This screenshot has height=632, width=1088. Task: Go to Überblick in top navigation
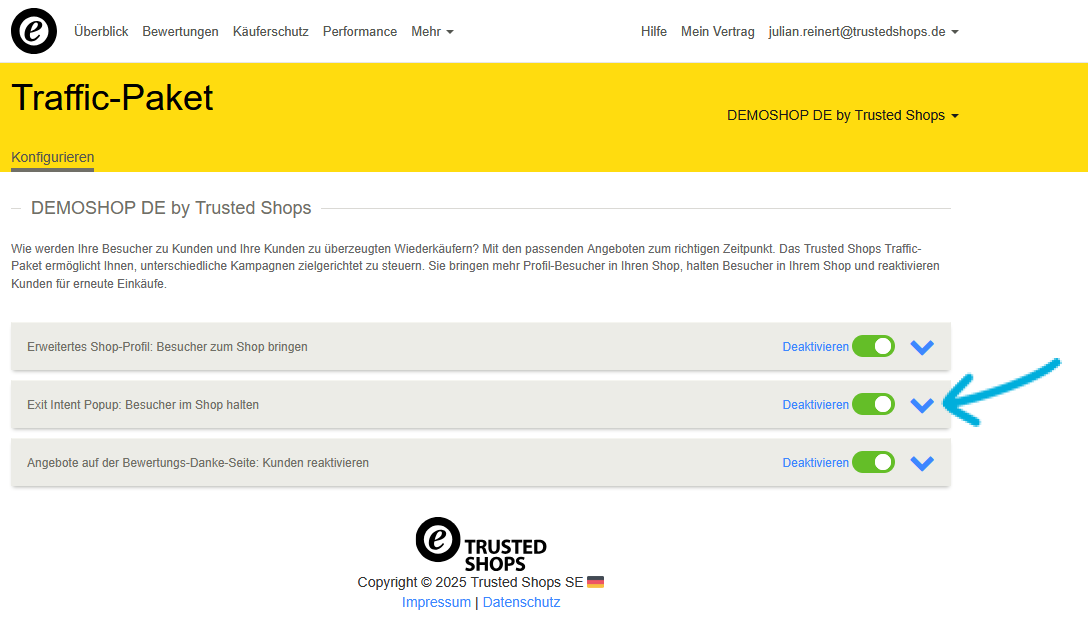click(101, 32)
